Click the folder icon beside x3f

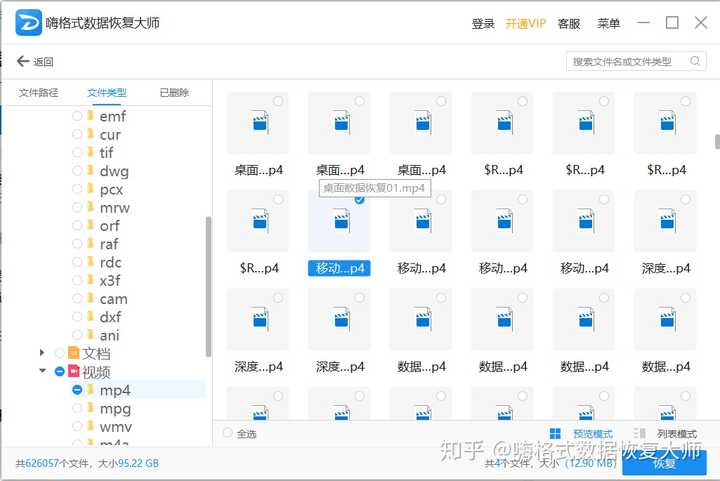(90, 280)
